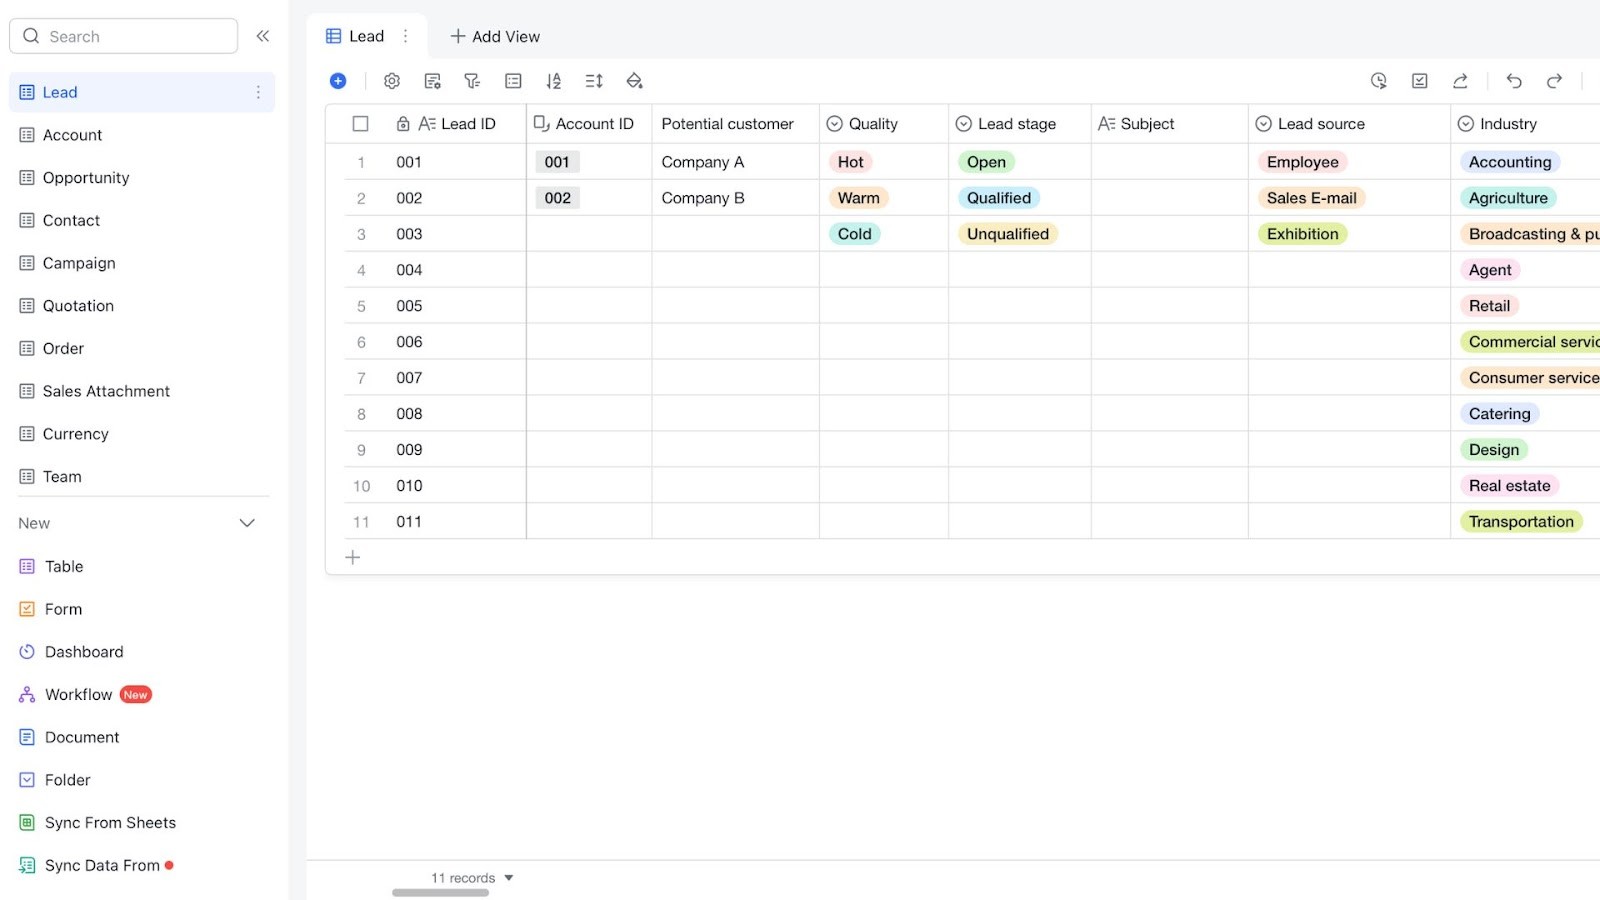
Task: Open the grid settings gear icon
Action: [x=392, y=81]
